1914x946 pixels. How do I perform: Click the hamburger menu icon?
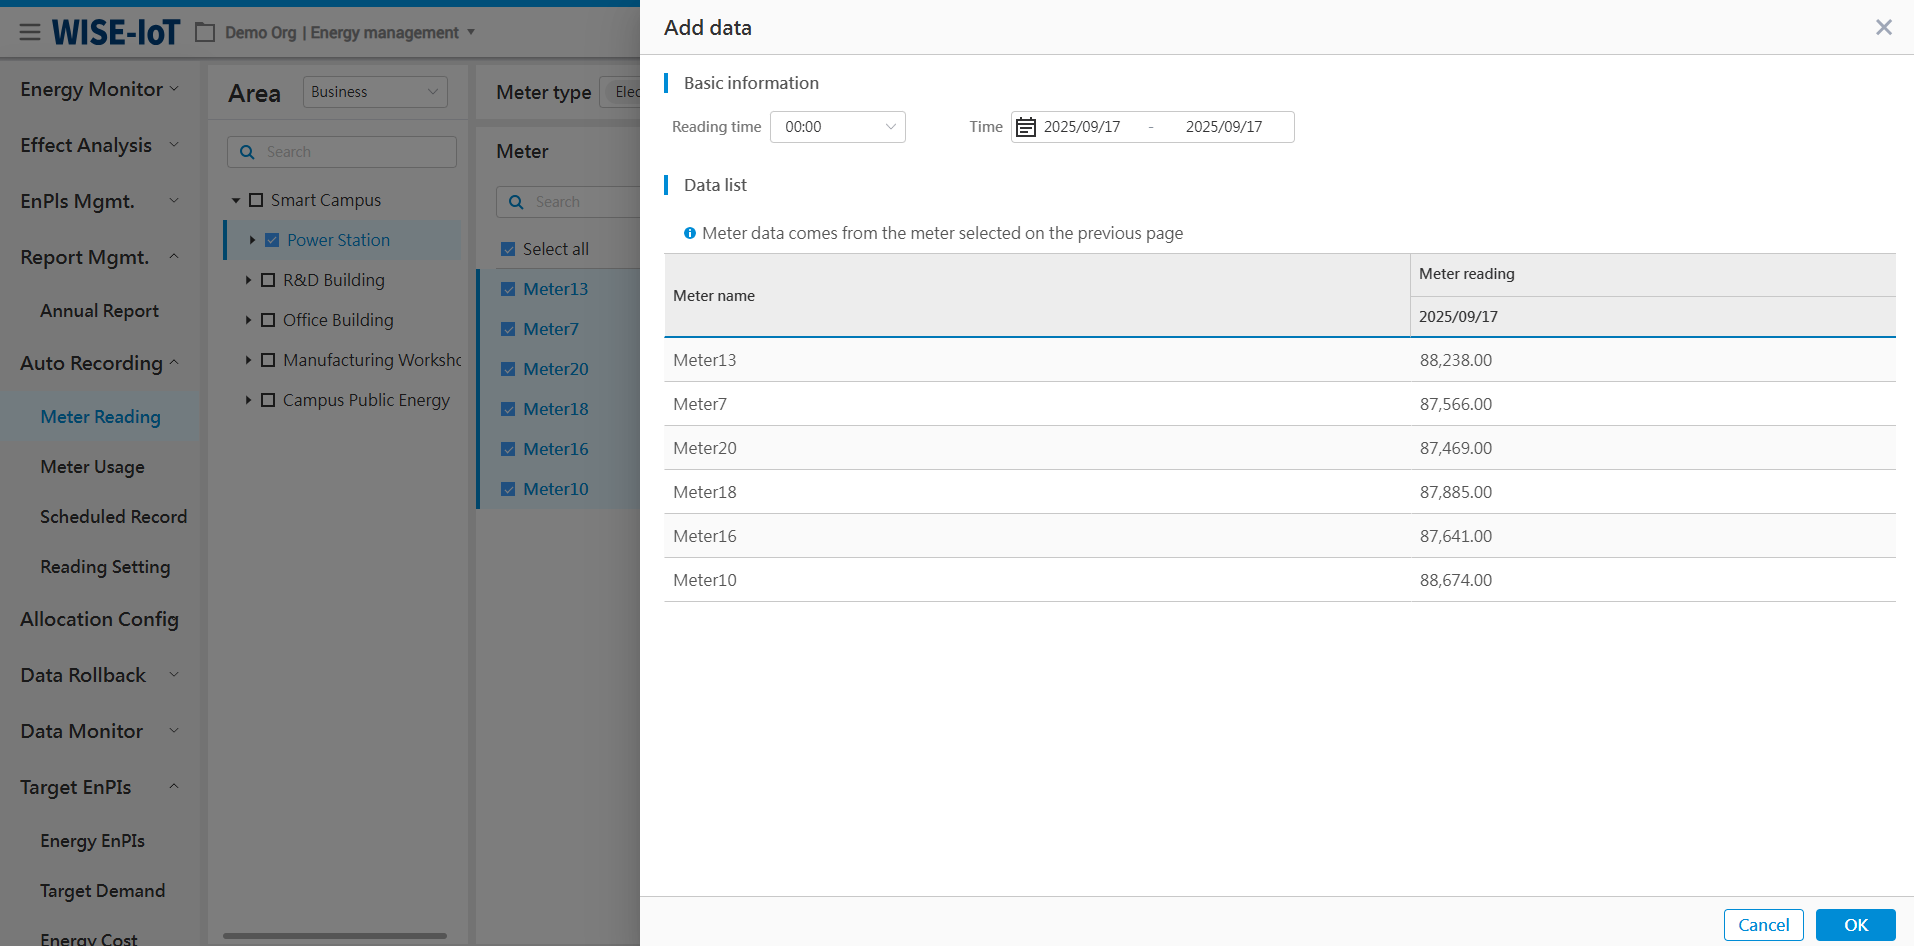(30, 33)
